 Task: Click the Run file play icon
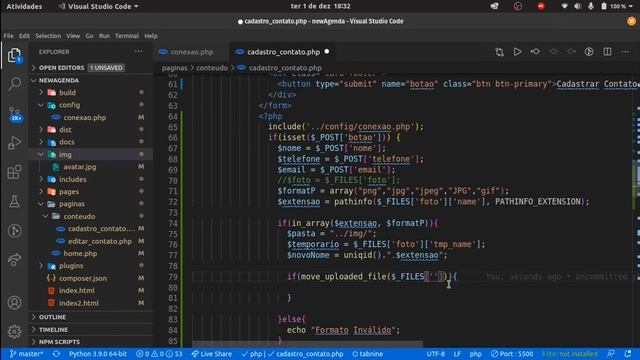pyautogui.click(x=517, y=52)
